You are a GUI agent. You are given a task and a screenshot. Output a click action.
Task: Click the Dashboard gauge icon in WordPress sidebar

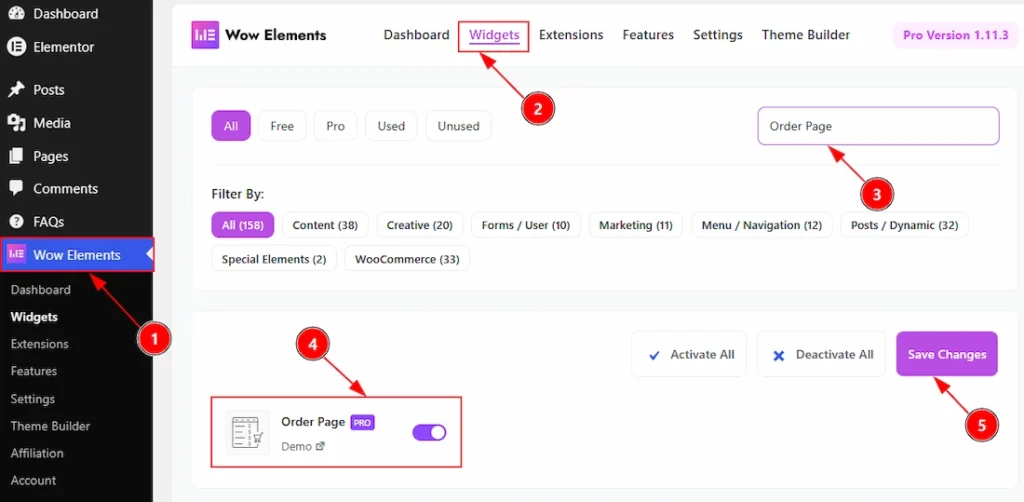coord(16,13)
